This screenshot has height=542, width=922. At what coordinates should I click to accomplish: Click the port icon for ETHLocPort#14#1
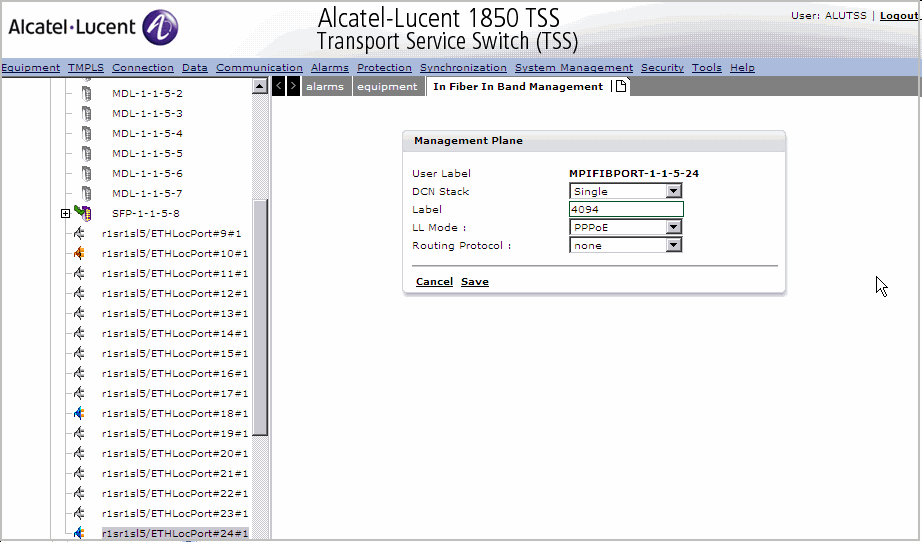(79, 333)
